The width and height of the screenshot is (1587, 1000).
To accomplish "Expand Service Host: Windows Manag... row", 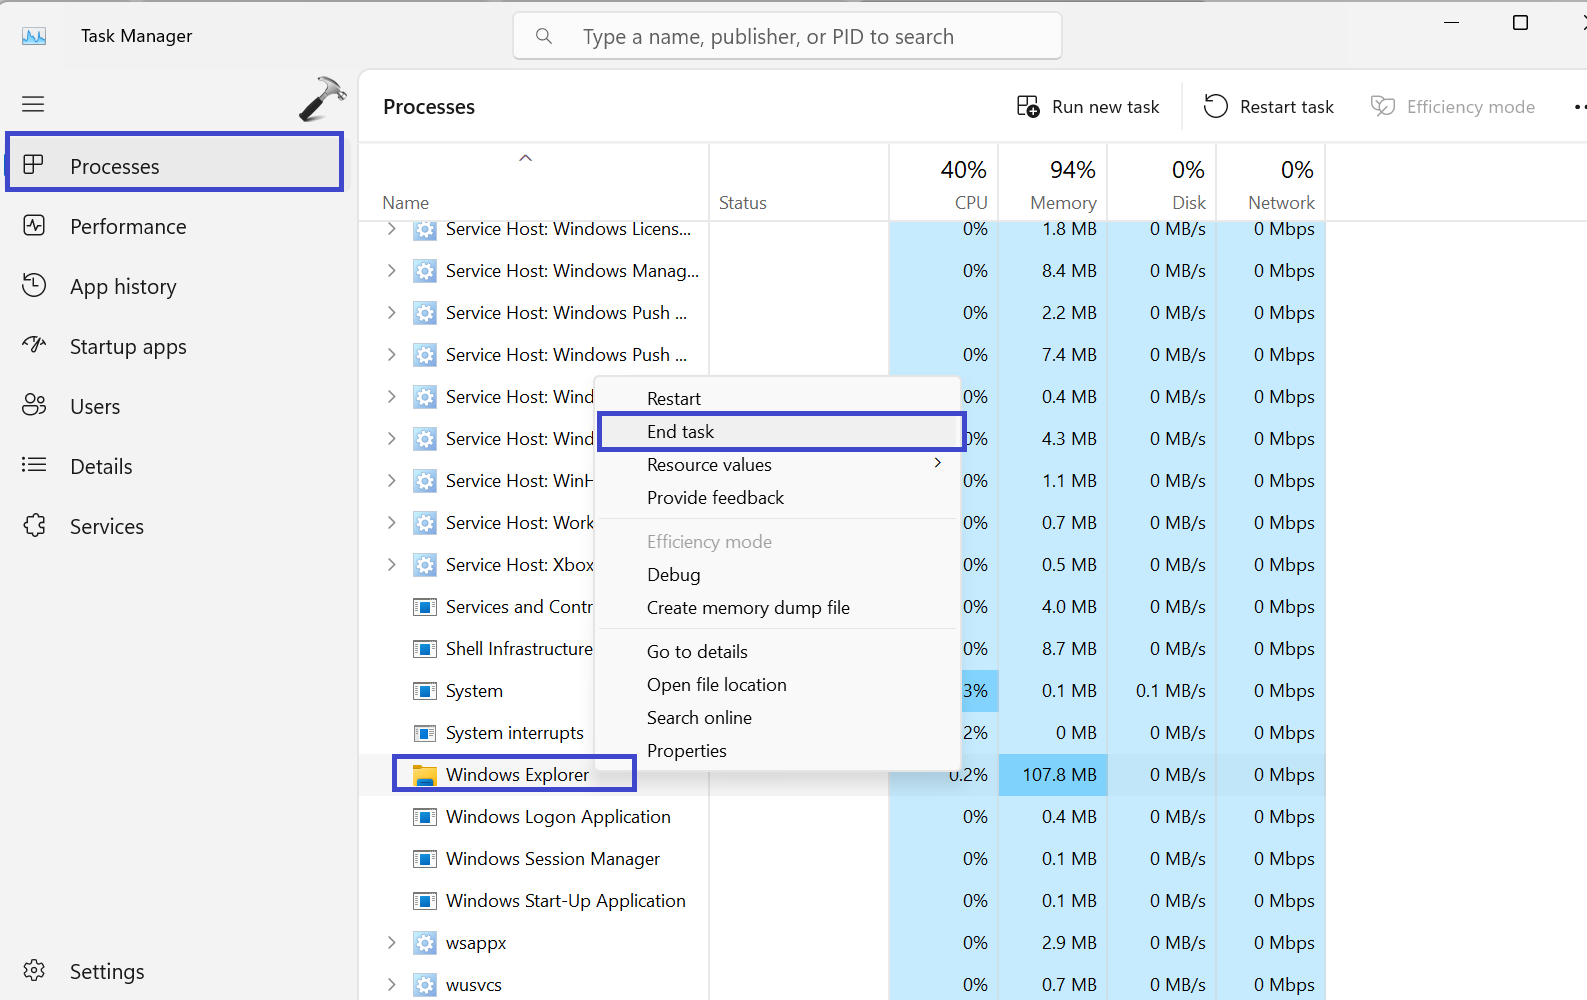I will [391, 271].
